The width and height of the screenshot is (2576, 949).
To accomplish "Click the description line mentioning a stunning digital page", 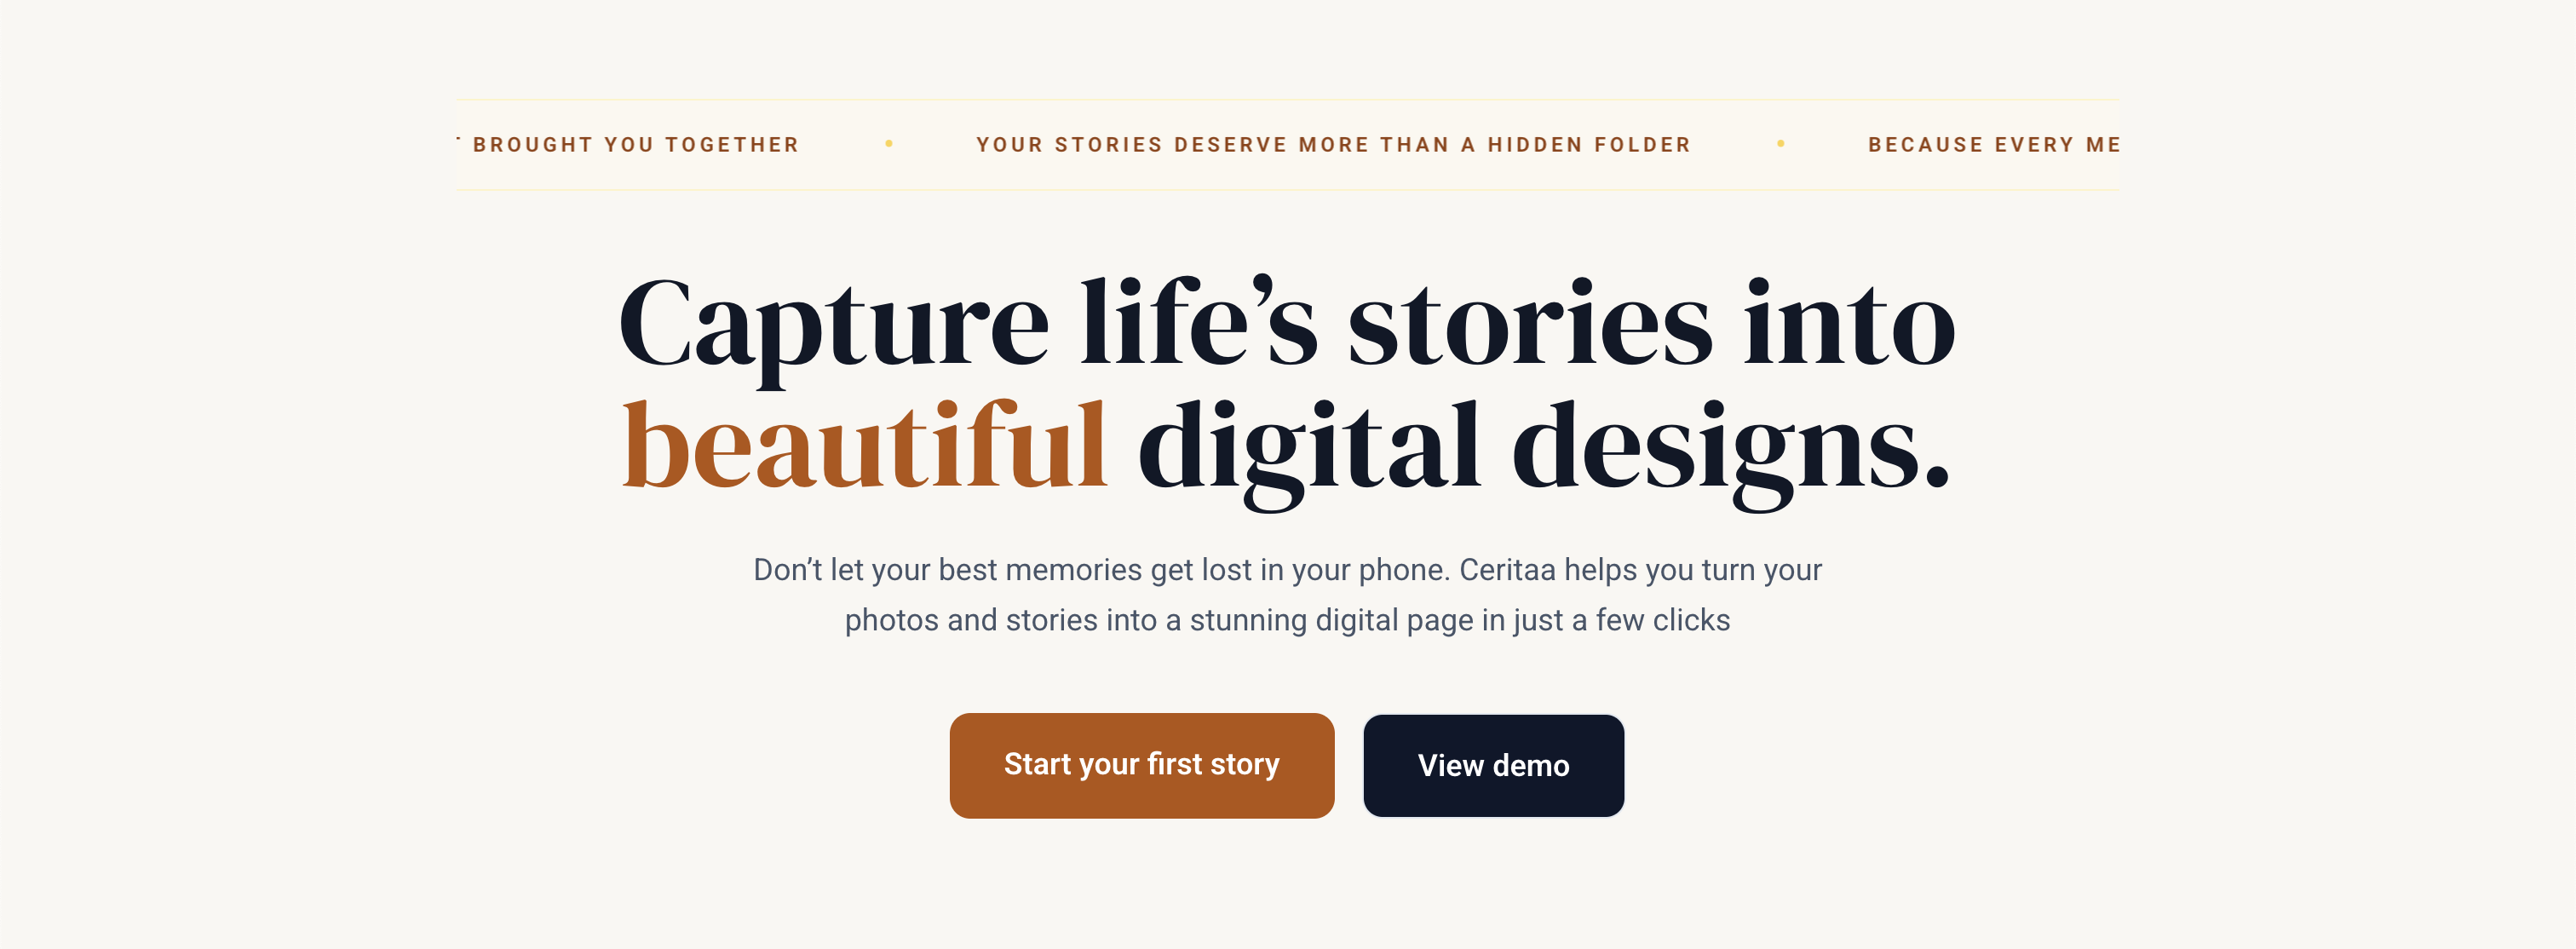I will (x=1287, y=619).
